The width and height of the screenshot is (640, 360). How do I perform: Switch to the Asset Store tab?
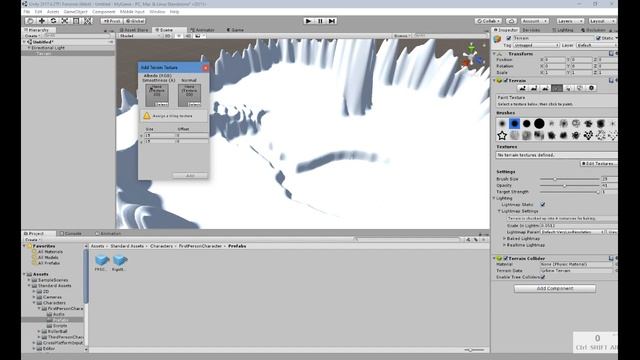pos(134,30)
